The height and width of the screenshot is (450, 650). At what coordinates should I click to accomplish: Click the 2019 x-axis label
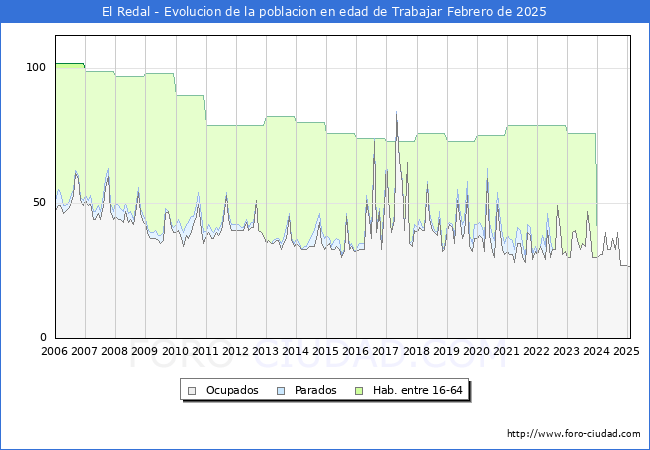tap(446, 351)
